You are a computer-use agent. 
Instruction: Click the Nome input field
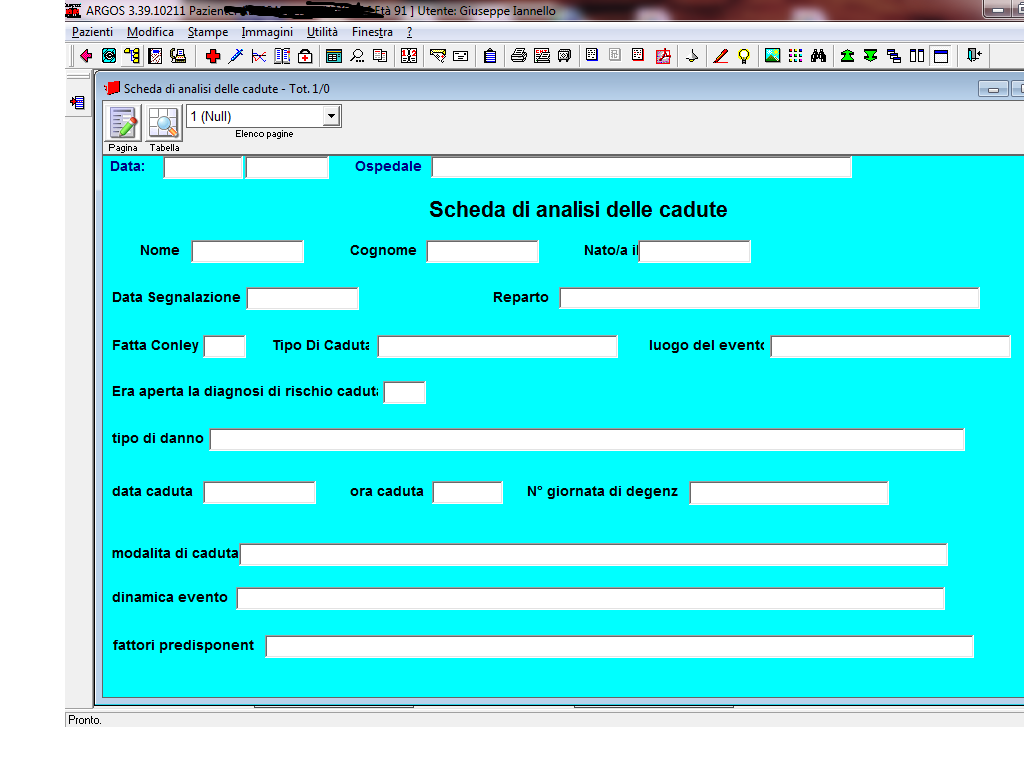(247, 251)
